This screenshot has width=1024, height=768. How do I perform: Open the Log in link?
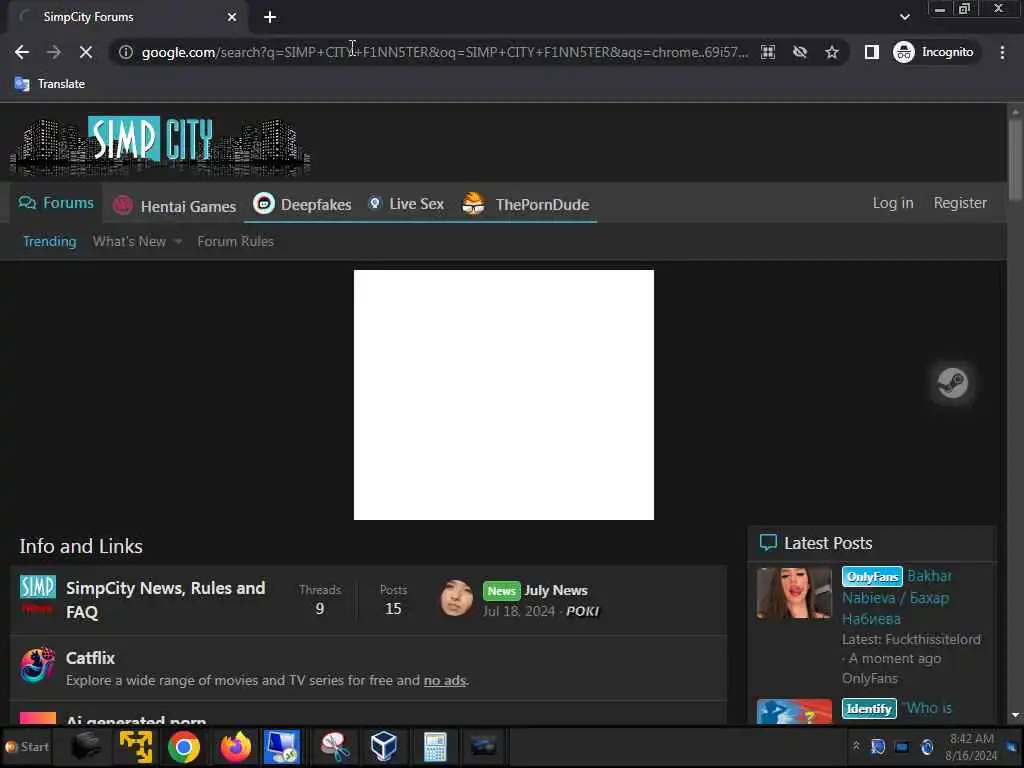point(893,203)
